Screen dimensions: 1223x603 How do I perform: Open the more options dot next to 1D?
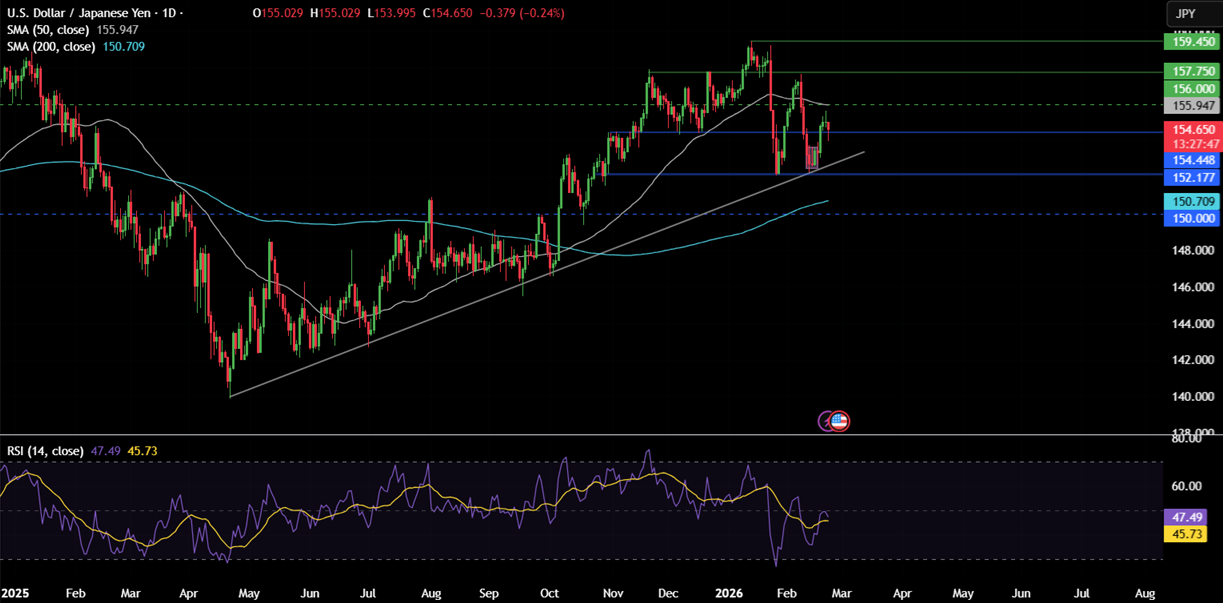pos(181,14)
